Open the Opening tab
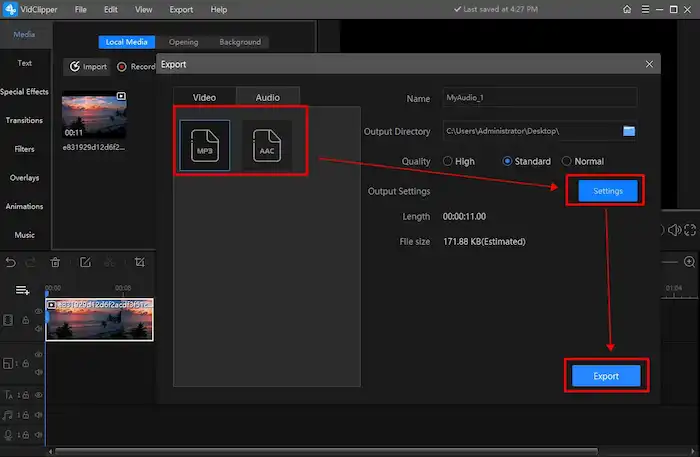Image resolution: width=700 pixels, height=457 pixels. pyautogui.click(x=183, y=42)
